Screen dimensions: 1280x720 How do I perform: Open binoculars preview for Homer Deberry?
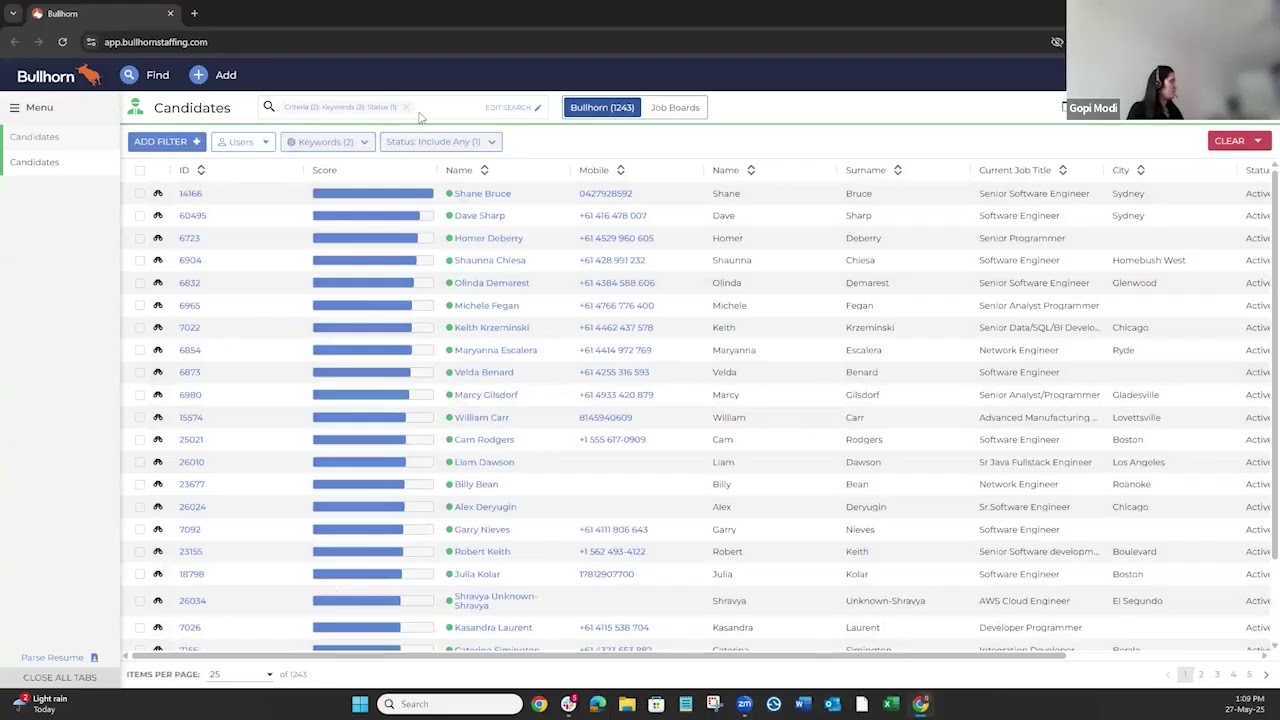pyautogui.click(x=158, y=238)
